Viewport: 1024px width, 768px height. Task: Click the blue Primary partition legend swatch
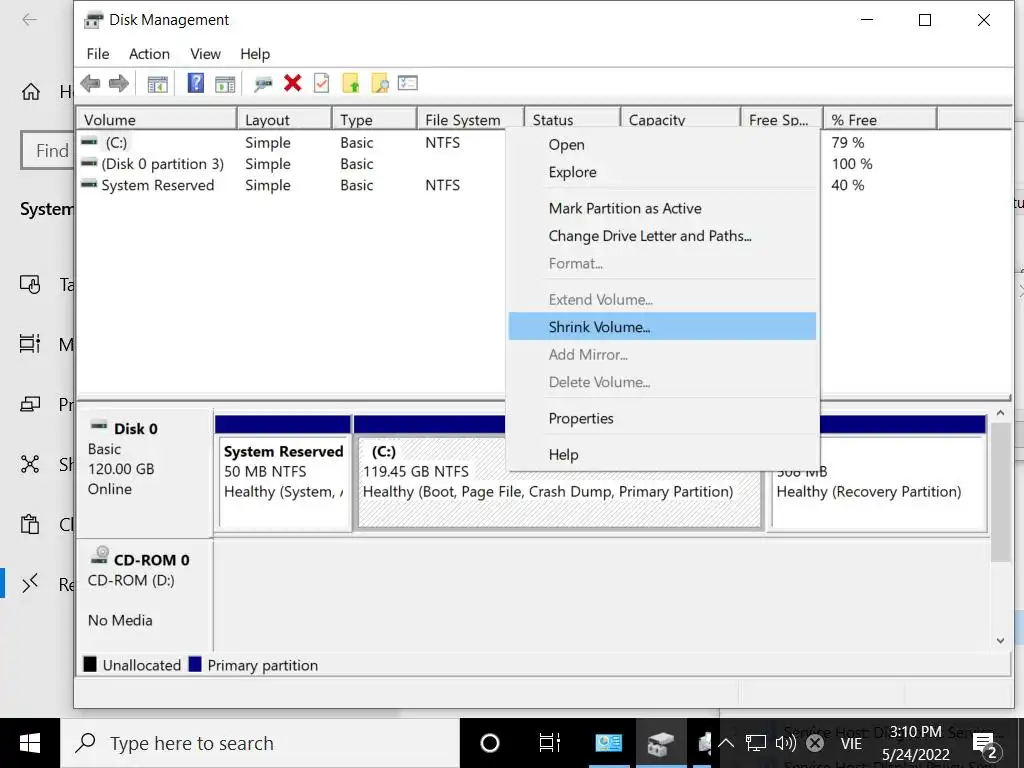coord(195,665)
